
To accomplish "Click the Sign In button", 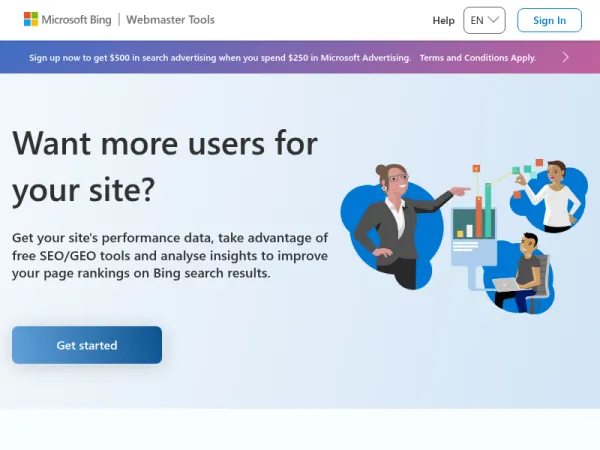I will pos(549,20).
